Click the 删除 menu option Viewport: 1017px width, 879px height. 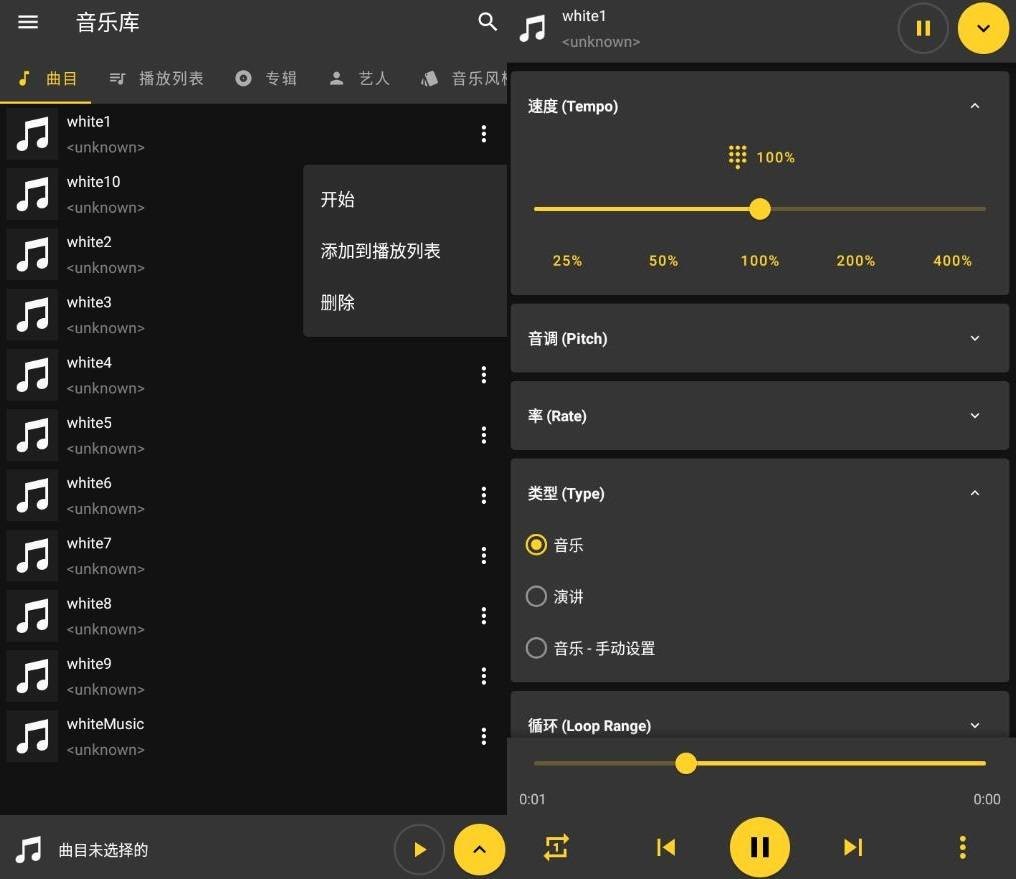(338, 303)
